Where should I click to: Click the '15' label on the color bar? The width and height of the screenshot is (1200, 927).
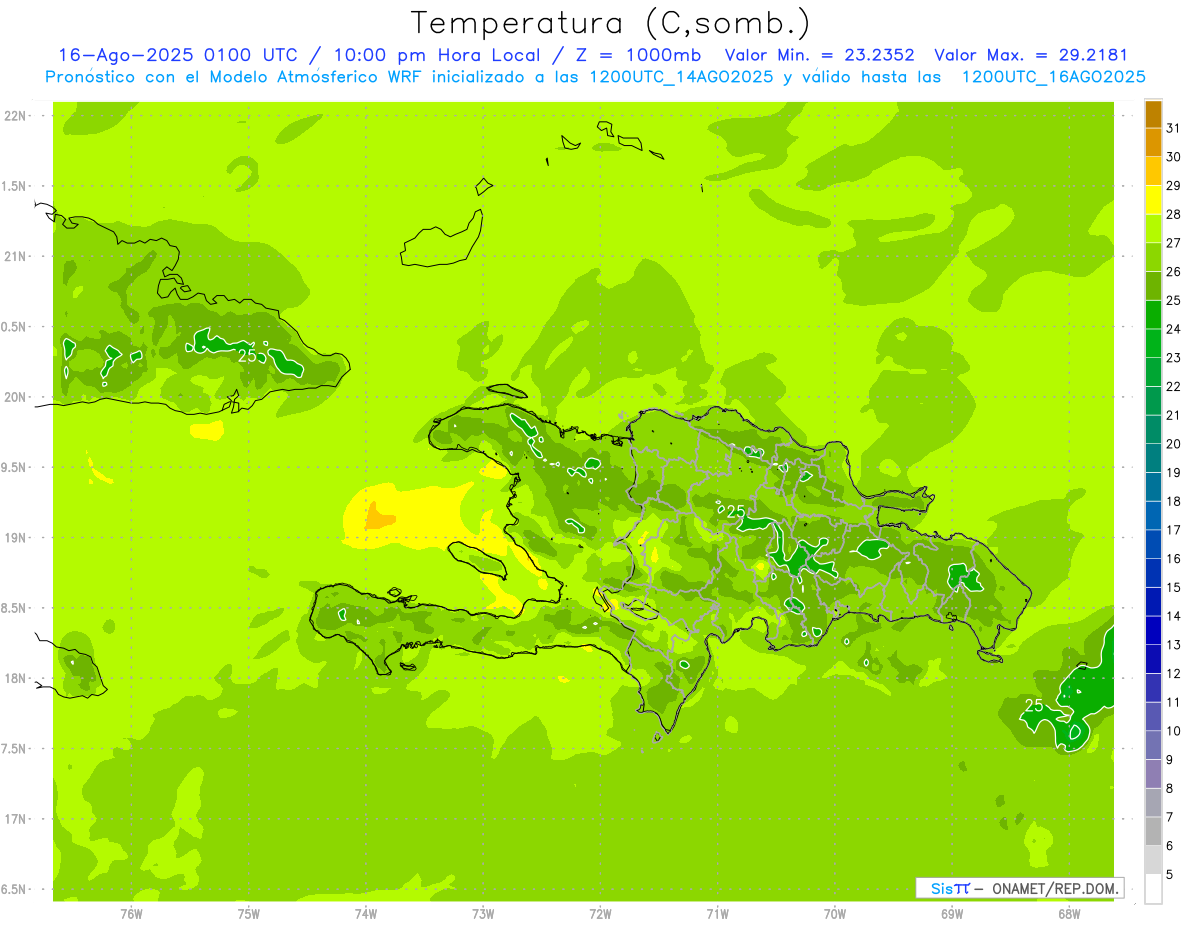(x=1174, y=587)
